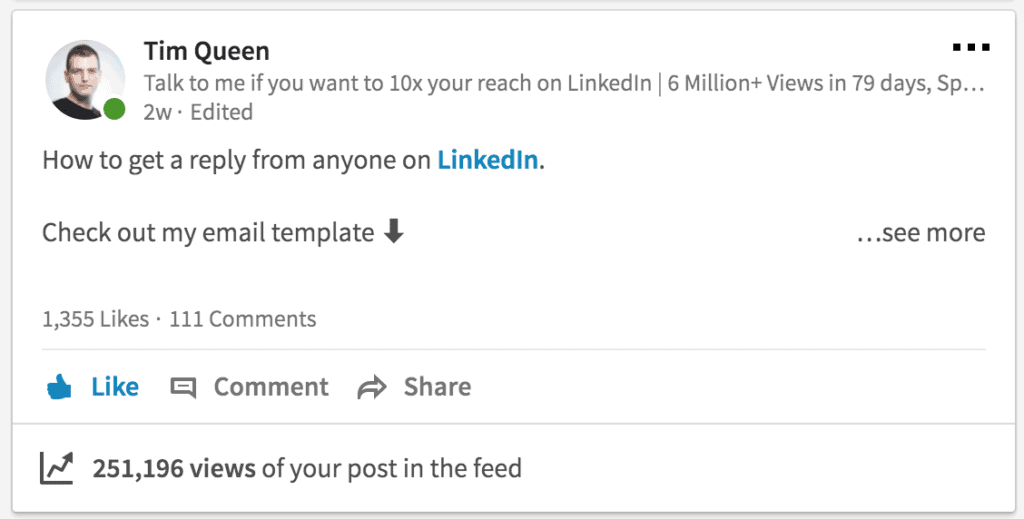Click the Comment speech bubble icon
The width and height of the screenshot is (1024, 519).
coord(183,388)
